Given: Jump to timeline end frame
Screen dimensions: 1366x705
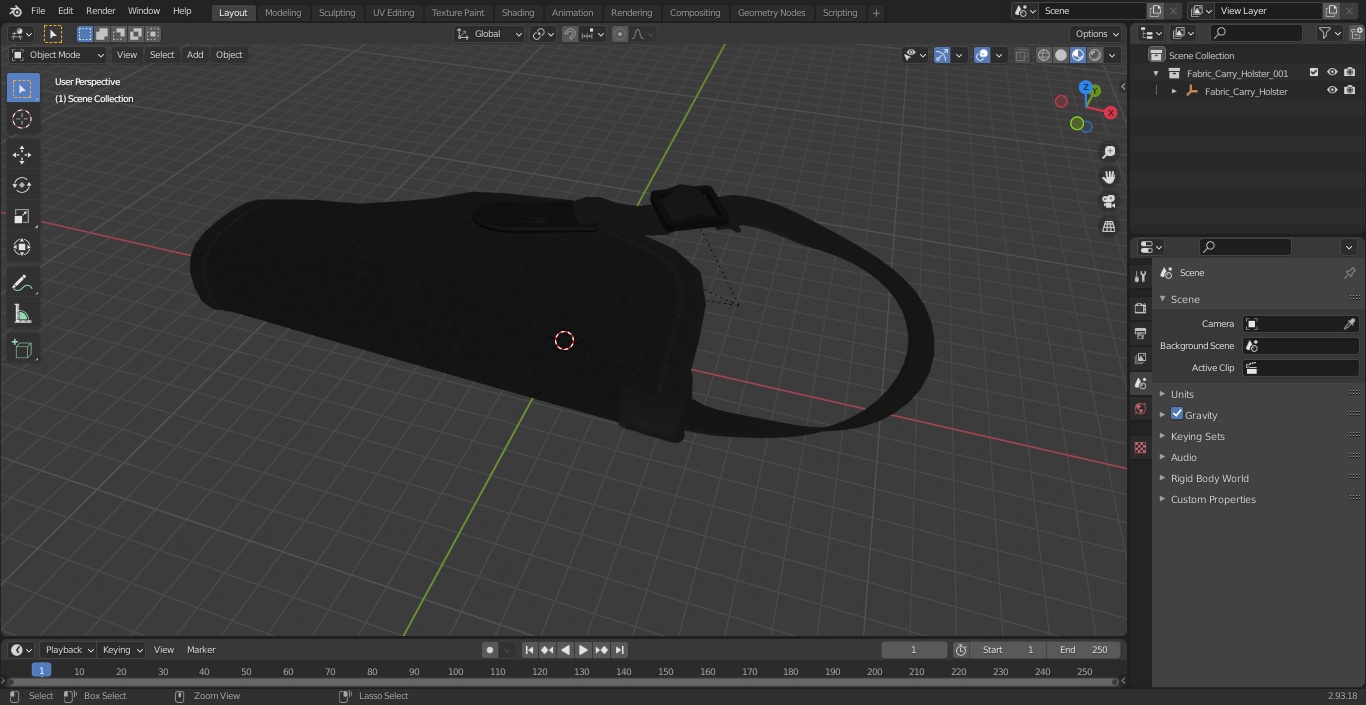Looking at the screenshot, I should [x=619, y=650].
